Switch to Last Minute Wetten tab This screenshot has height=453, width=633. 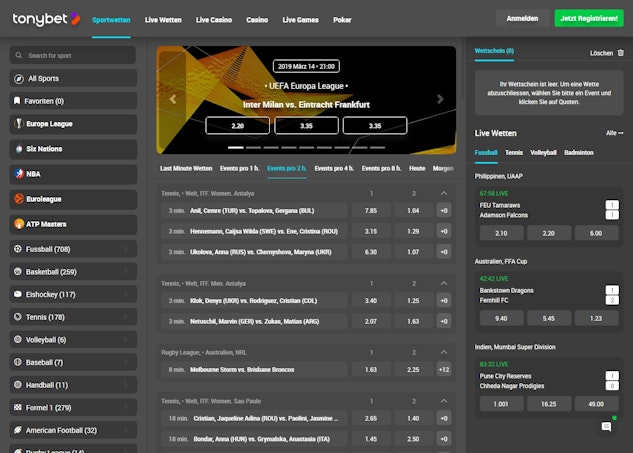pos(186,168)
